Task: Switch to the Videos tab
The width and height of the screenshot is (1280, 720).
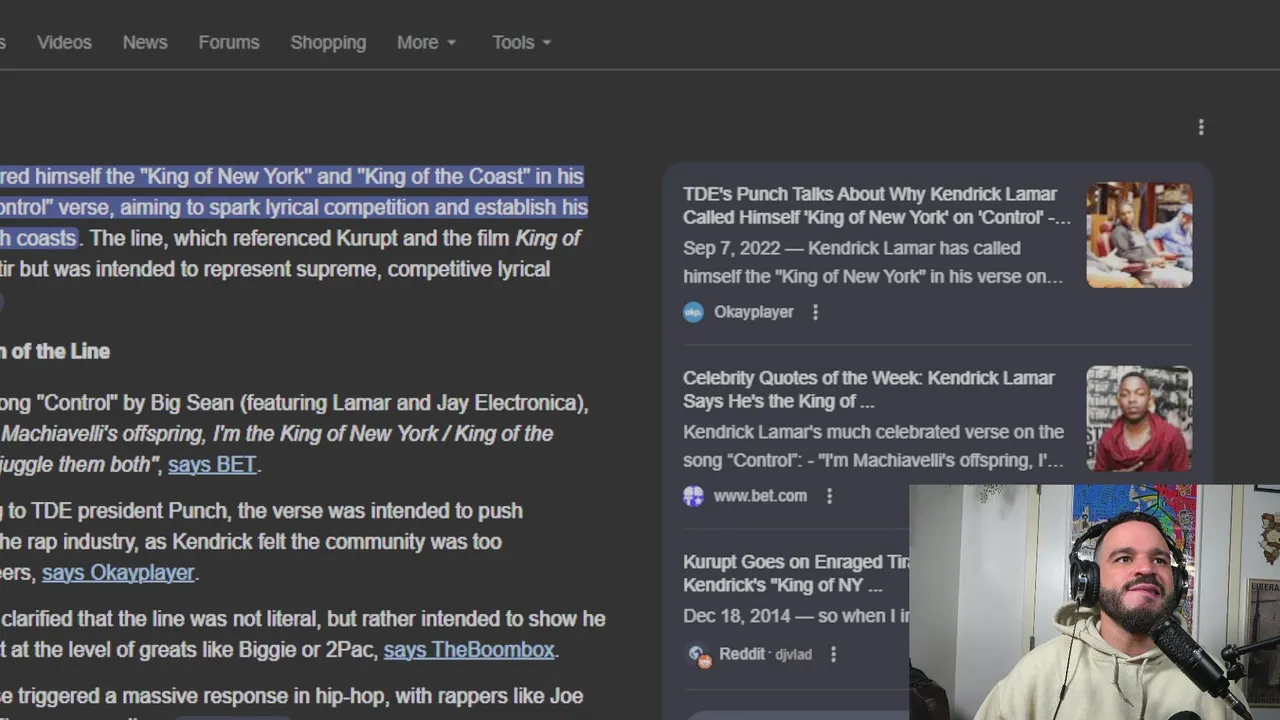Action: pos(64,42)
